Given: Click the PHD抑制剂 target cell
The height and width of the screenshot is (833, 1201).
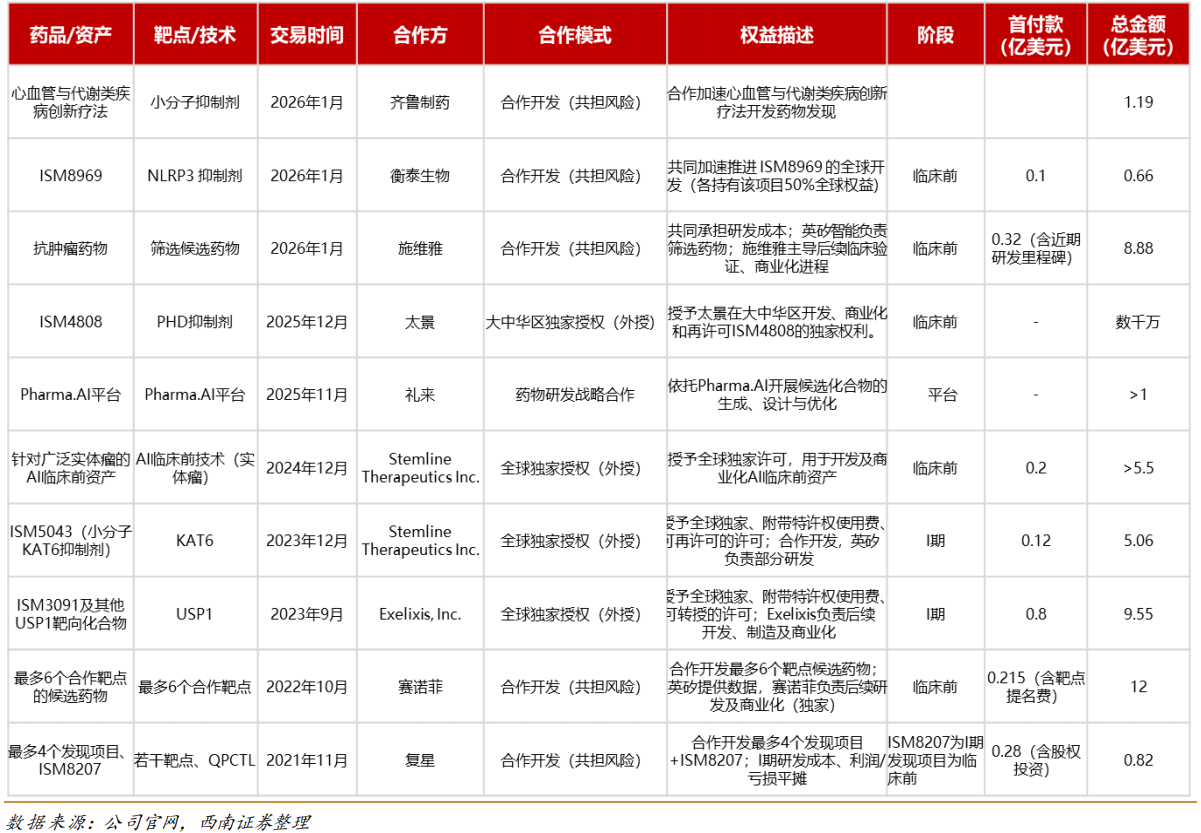Looking at the screenshot, I should click(x=195, y=322).
